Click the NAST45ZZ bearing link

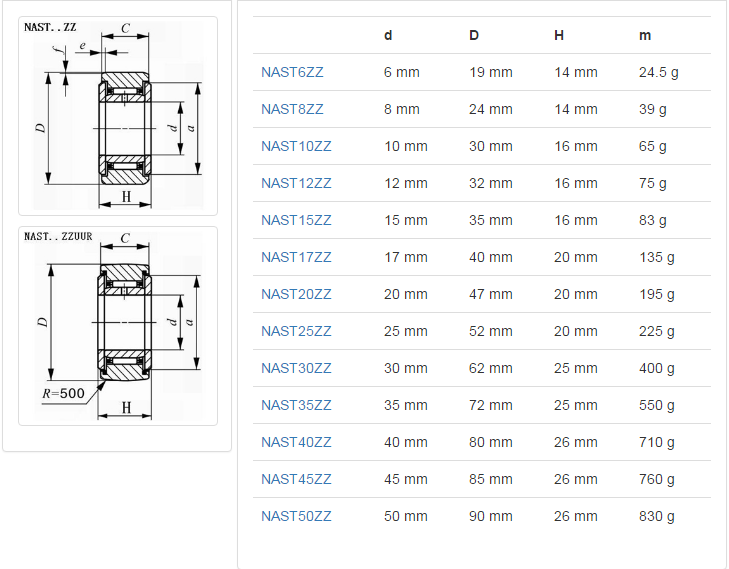[x=296, y=479]
